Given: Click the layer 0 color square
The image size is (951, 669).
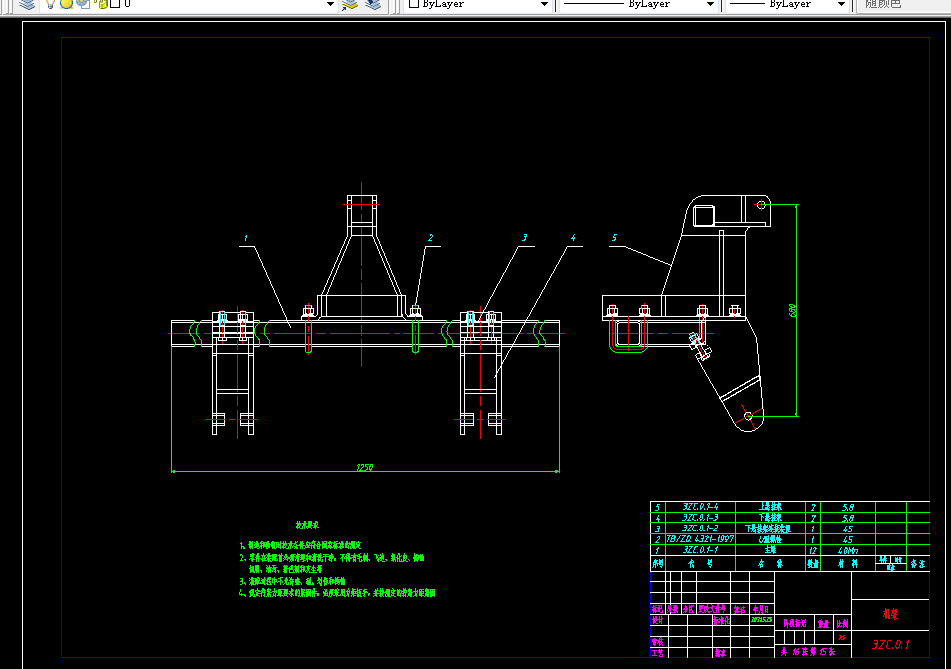Looking at the screenshot, I should click(x=115, y=4).
